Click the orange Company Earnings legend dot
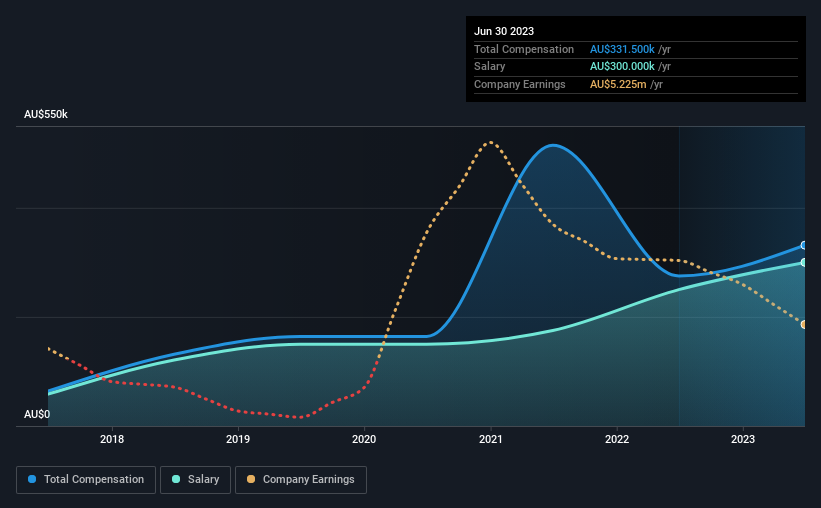 point(251,479)
